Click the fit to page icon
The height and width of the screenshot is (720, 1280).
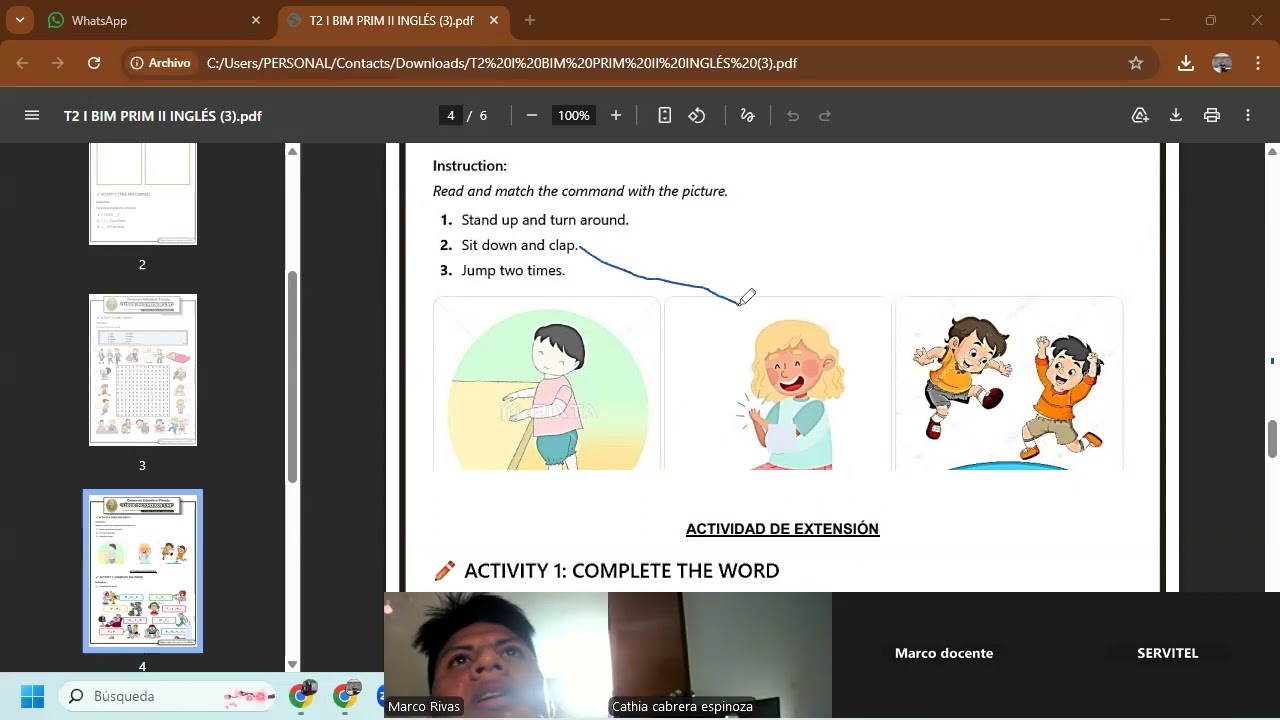point(665,116)
